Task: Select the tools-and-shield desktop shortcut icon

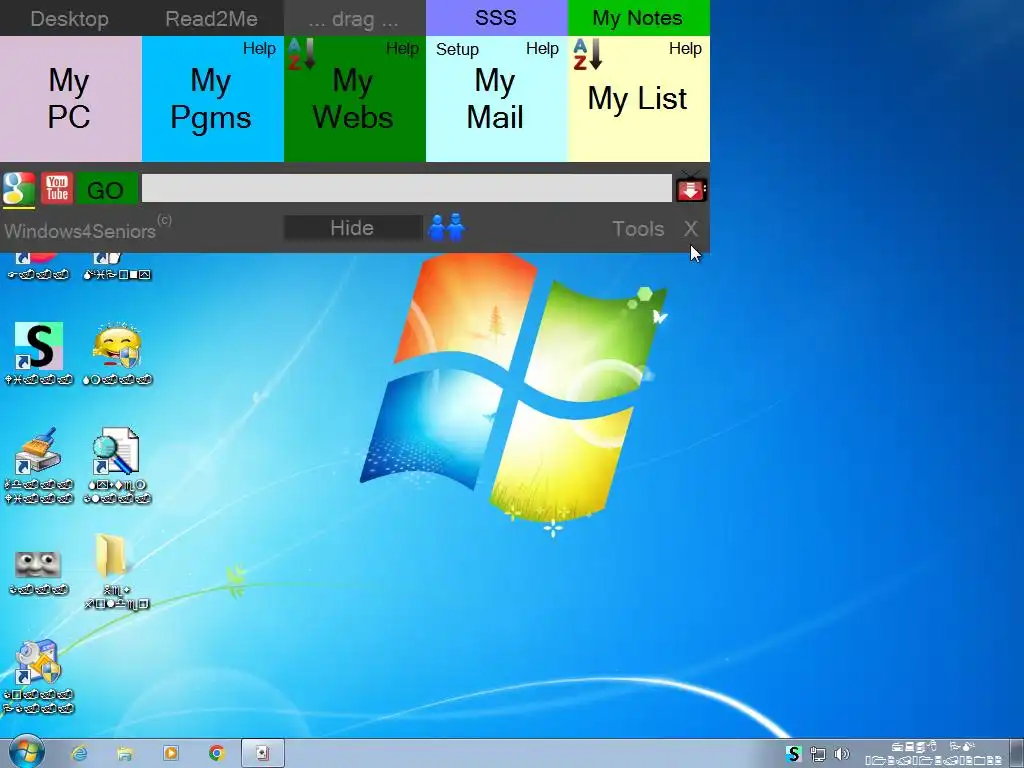Action: tap(38, 662)
